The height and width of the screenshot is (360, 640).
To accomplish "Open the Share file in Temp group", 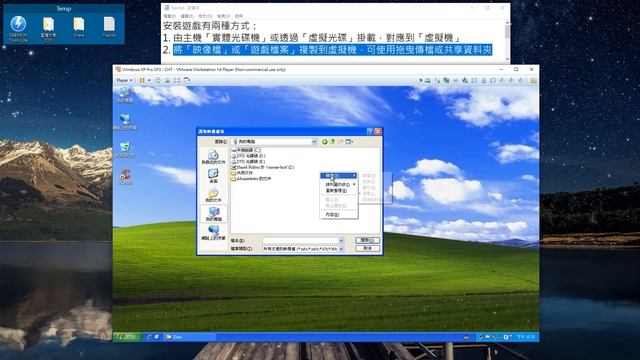I will (79, 28).
